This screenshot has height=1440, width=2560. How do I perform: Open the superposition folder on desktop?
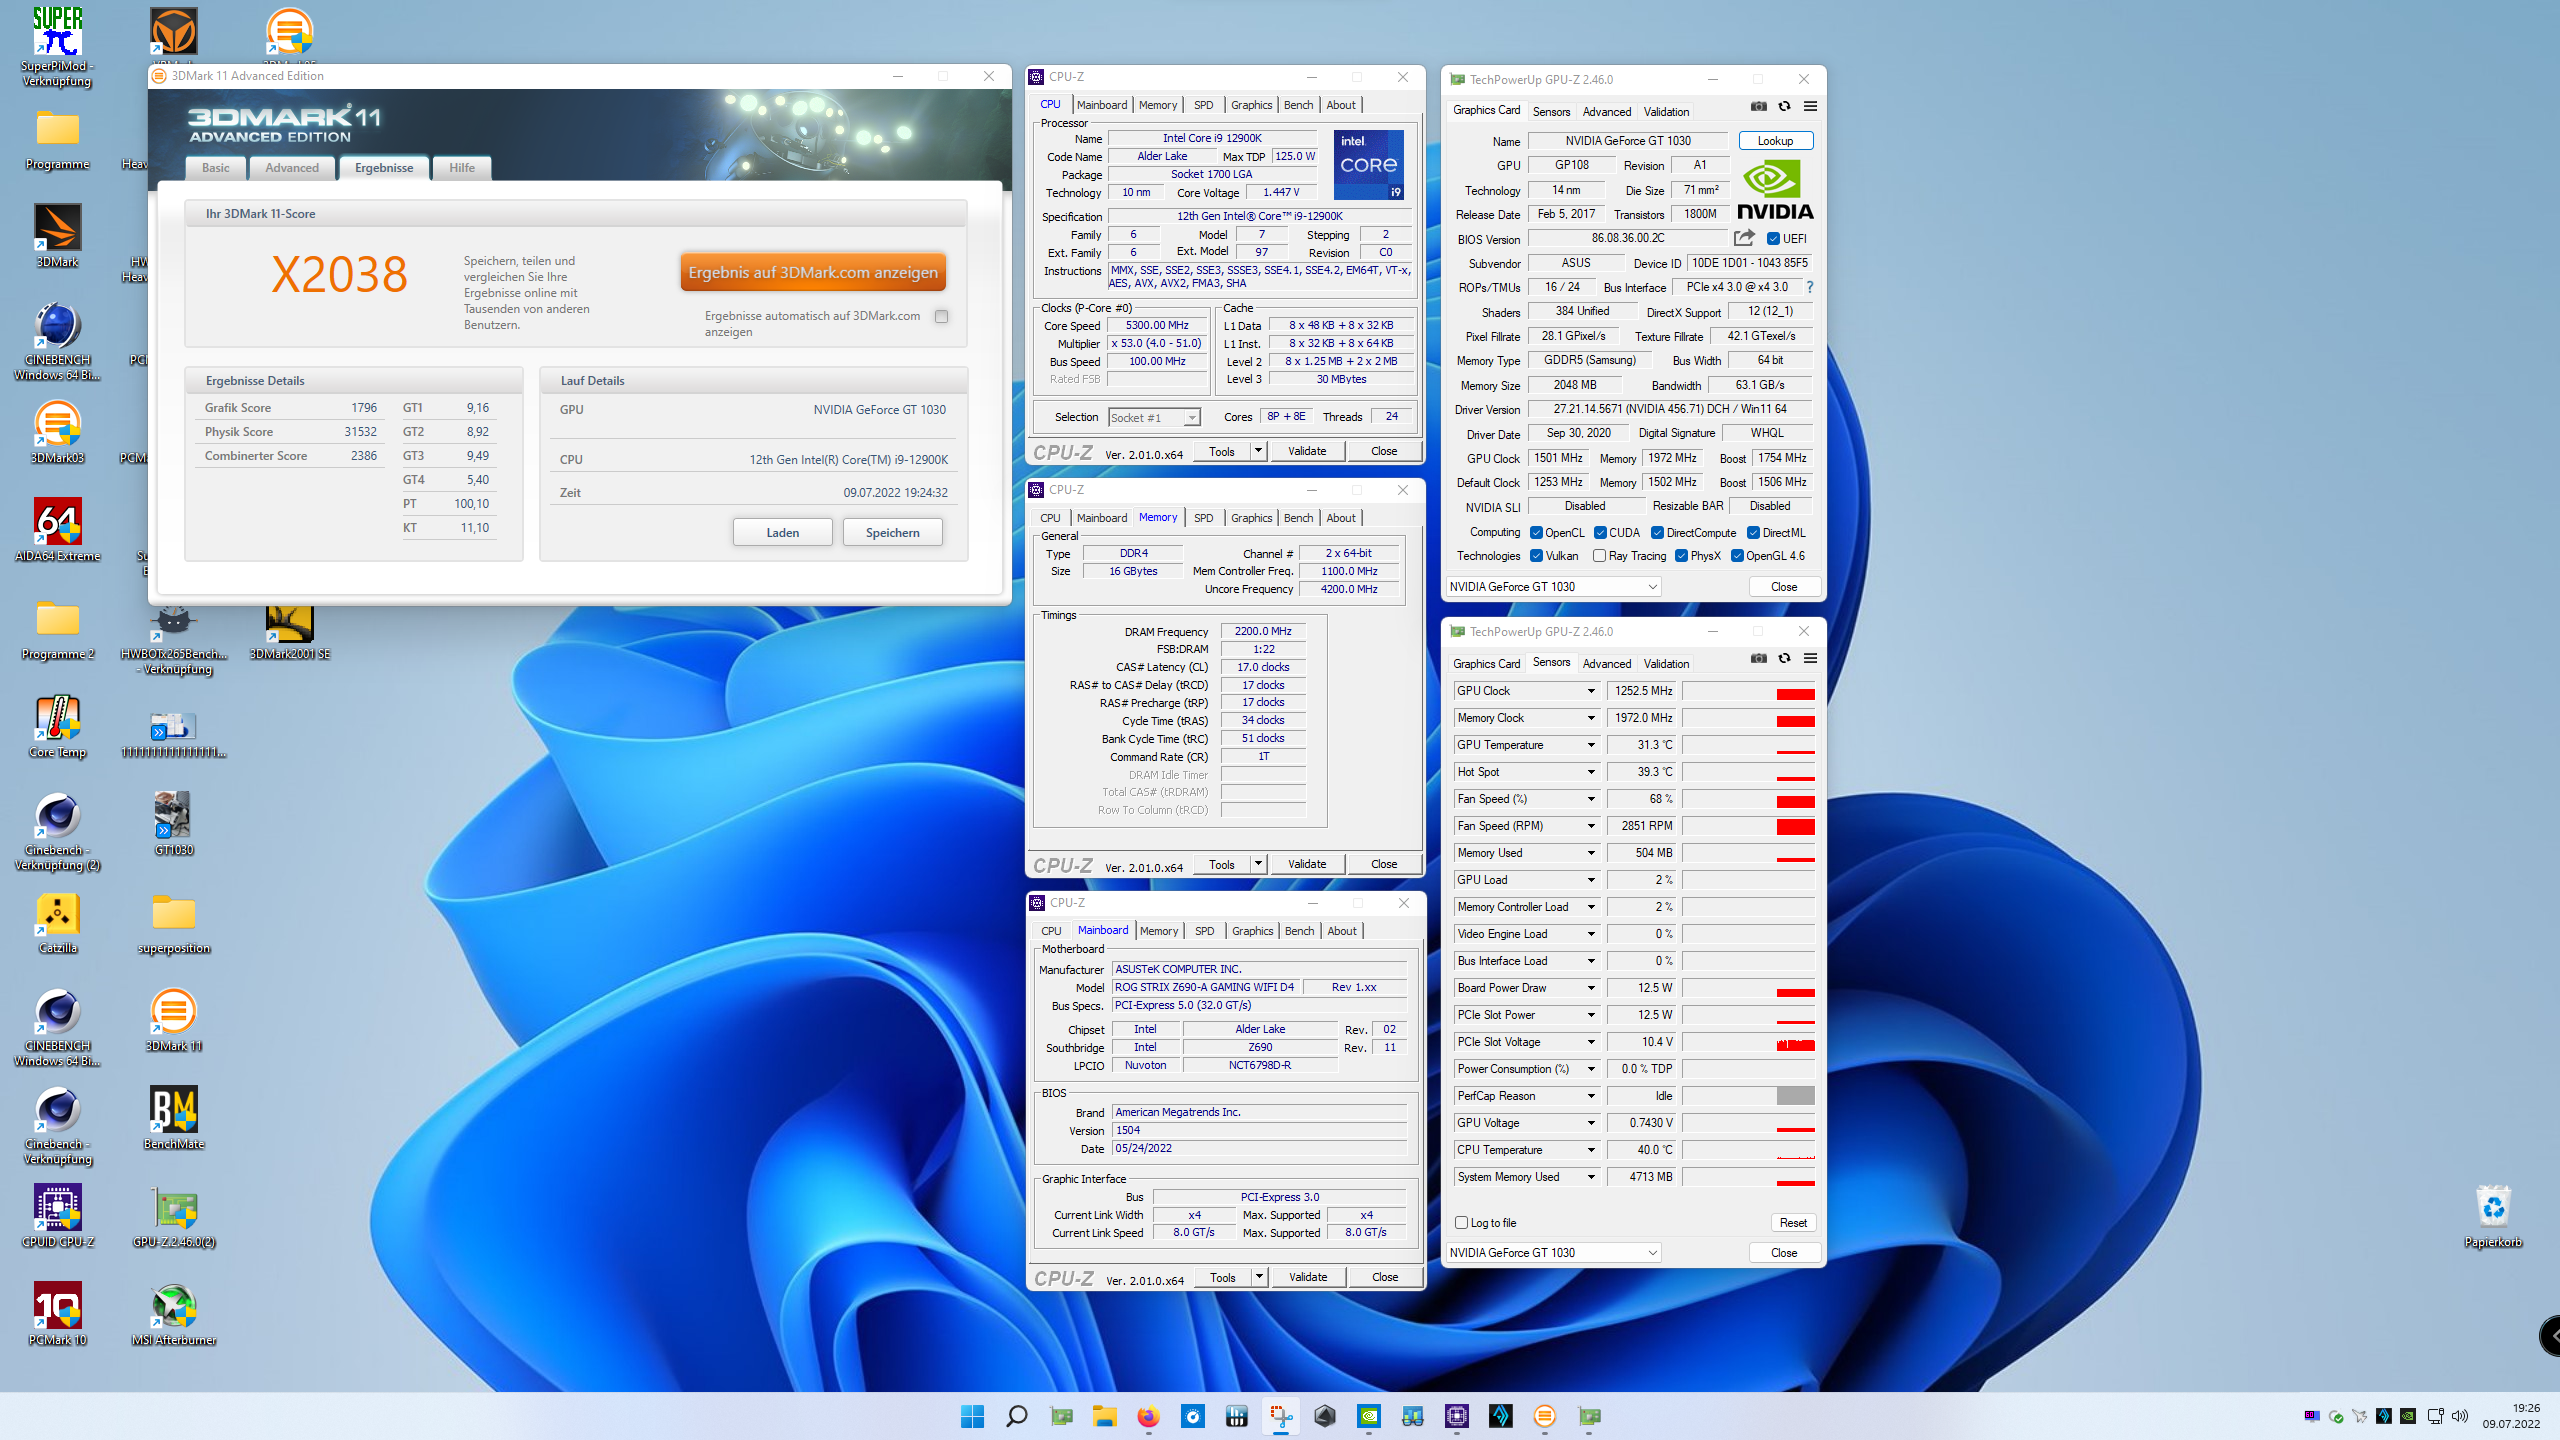[x=174, y=923]
